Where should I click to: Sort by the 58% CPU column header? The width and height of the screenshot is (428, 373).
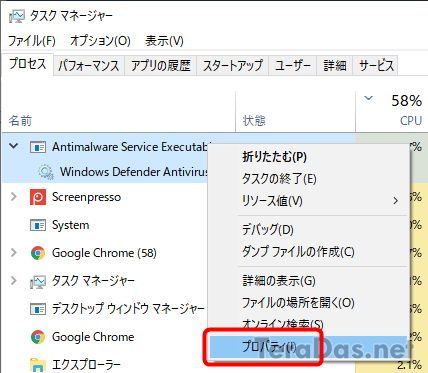pos(392,112)
